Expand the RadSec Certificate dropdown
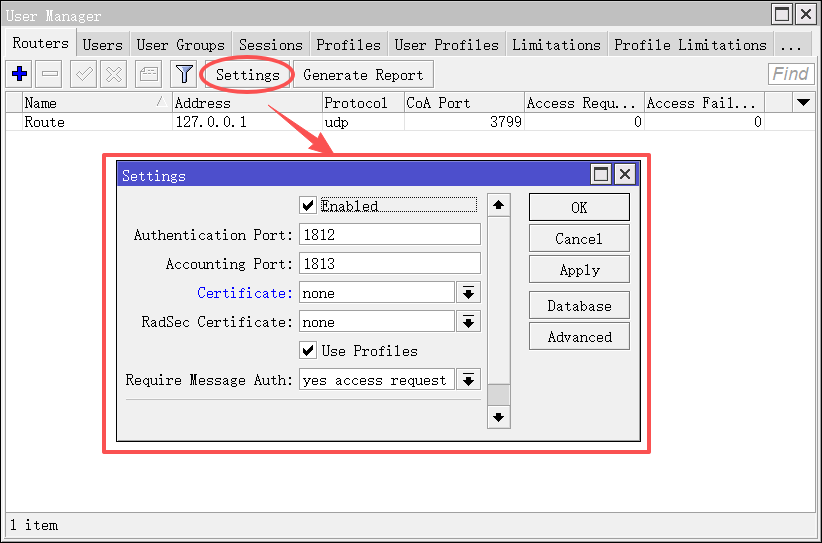 (x=468, y=322)
